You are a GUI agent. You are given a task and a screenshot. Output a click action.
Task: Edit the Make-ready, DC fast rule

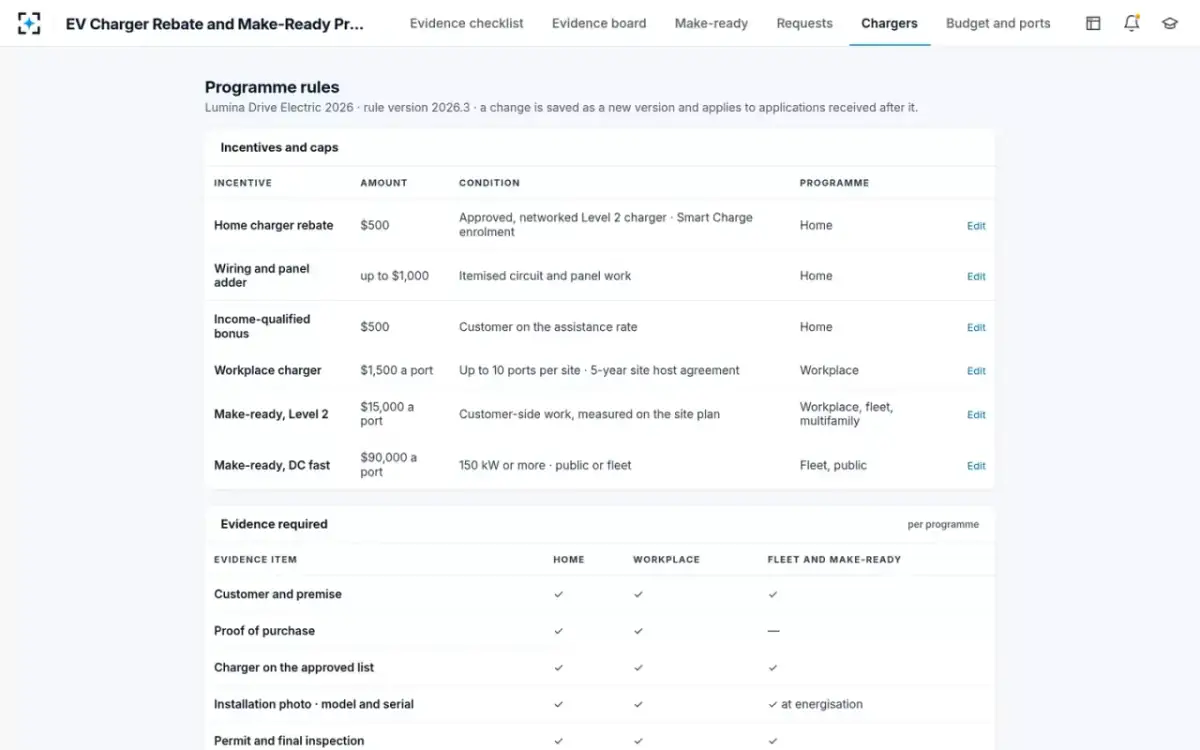coord(976,466)
